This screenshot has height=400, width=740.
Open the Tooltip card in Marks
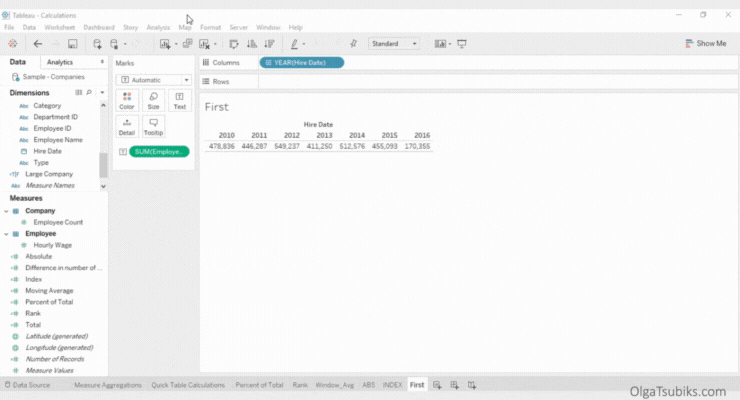(153, 126)
